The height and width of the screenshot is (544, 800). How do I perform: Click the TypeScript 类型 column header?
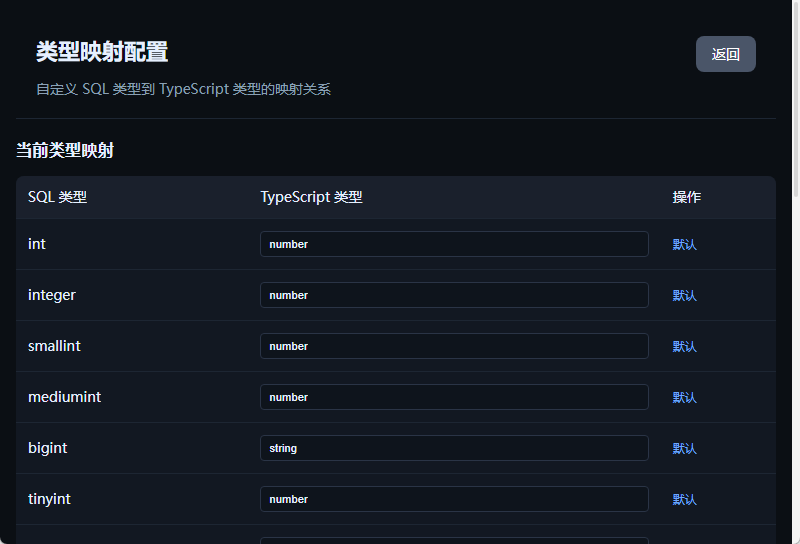pyautogui.click(x=311, y=197)
